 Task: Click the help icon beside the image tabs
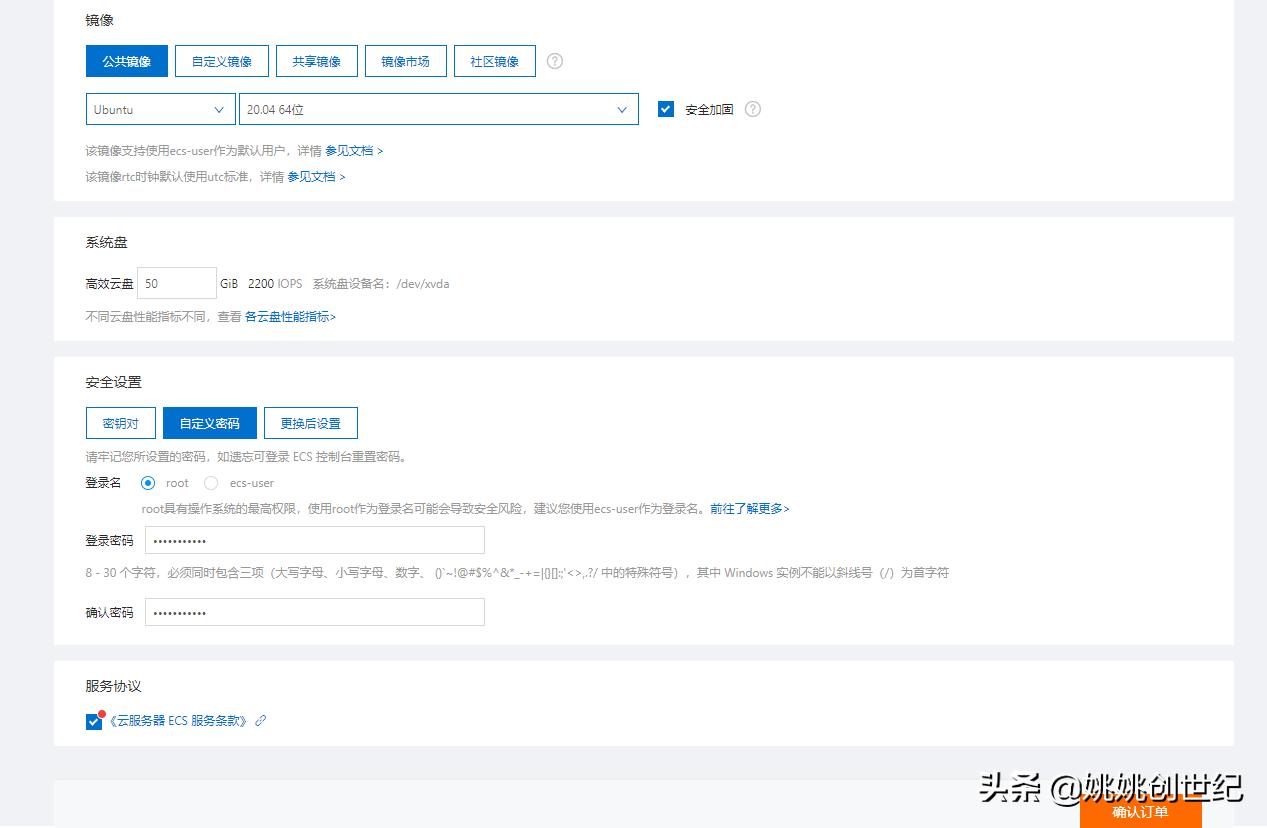[554, 61]
